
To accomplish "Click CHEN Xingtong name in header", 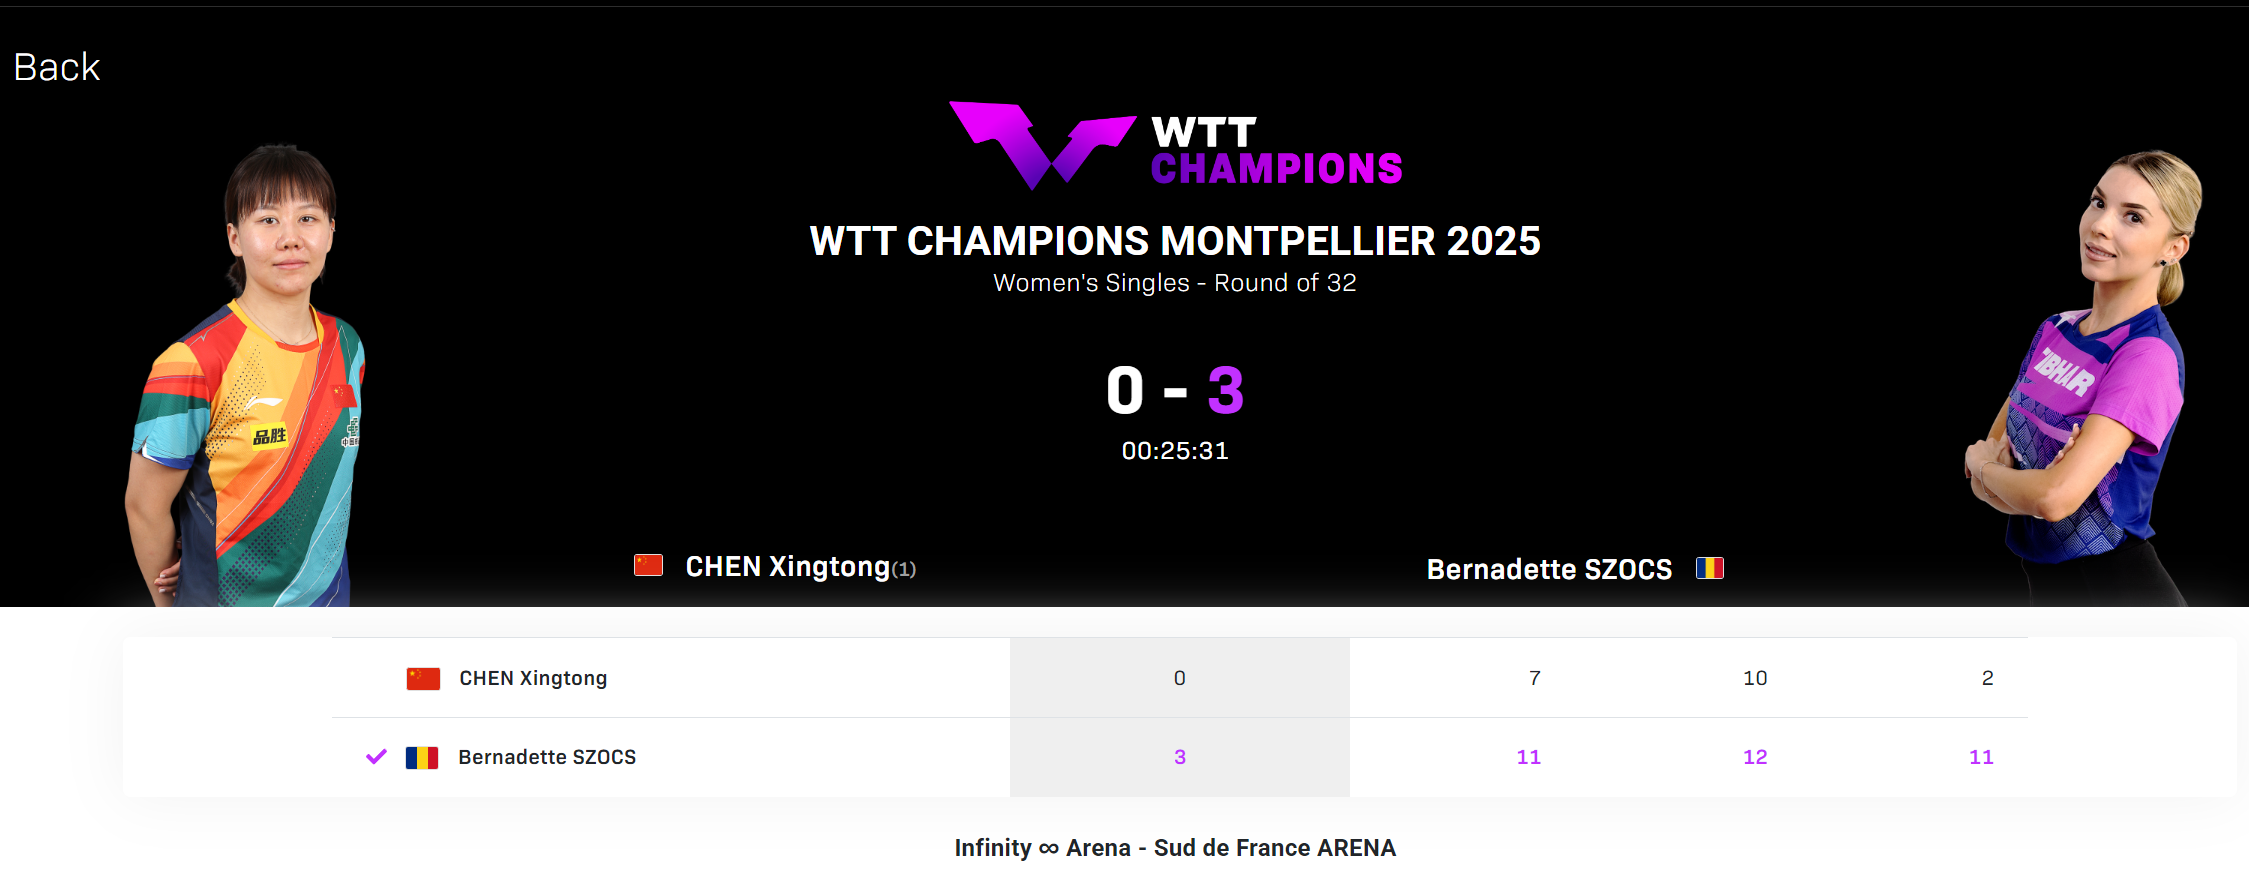I will coord(787,567).
